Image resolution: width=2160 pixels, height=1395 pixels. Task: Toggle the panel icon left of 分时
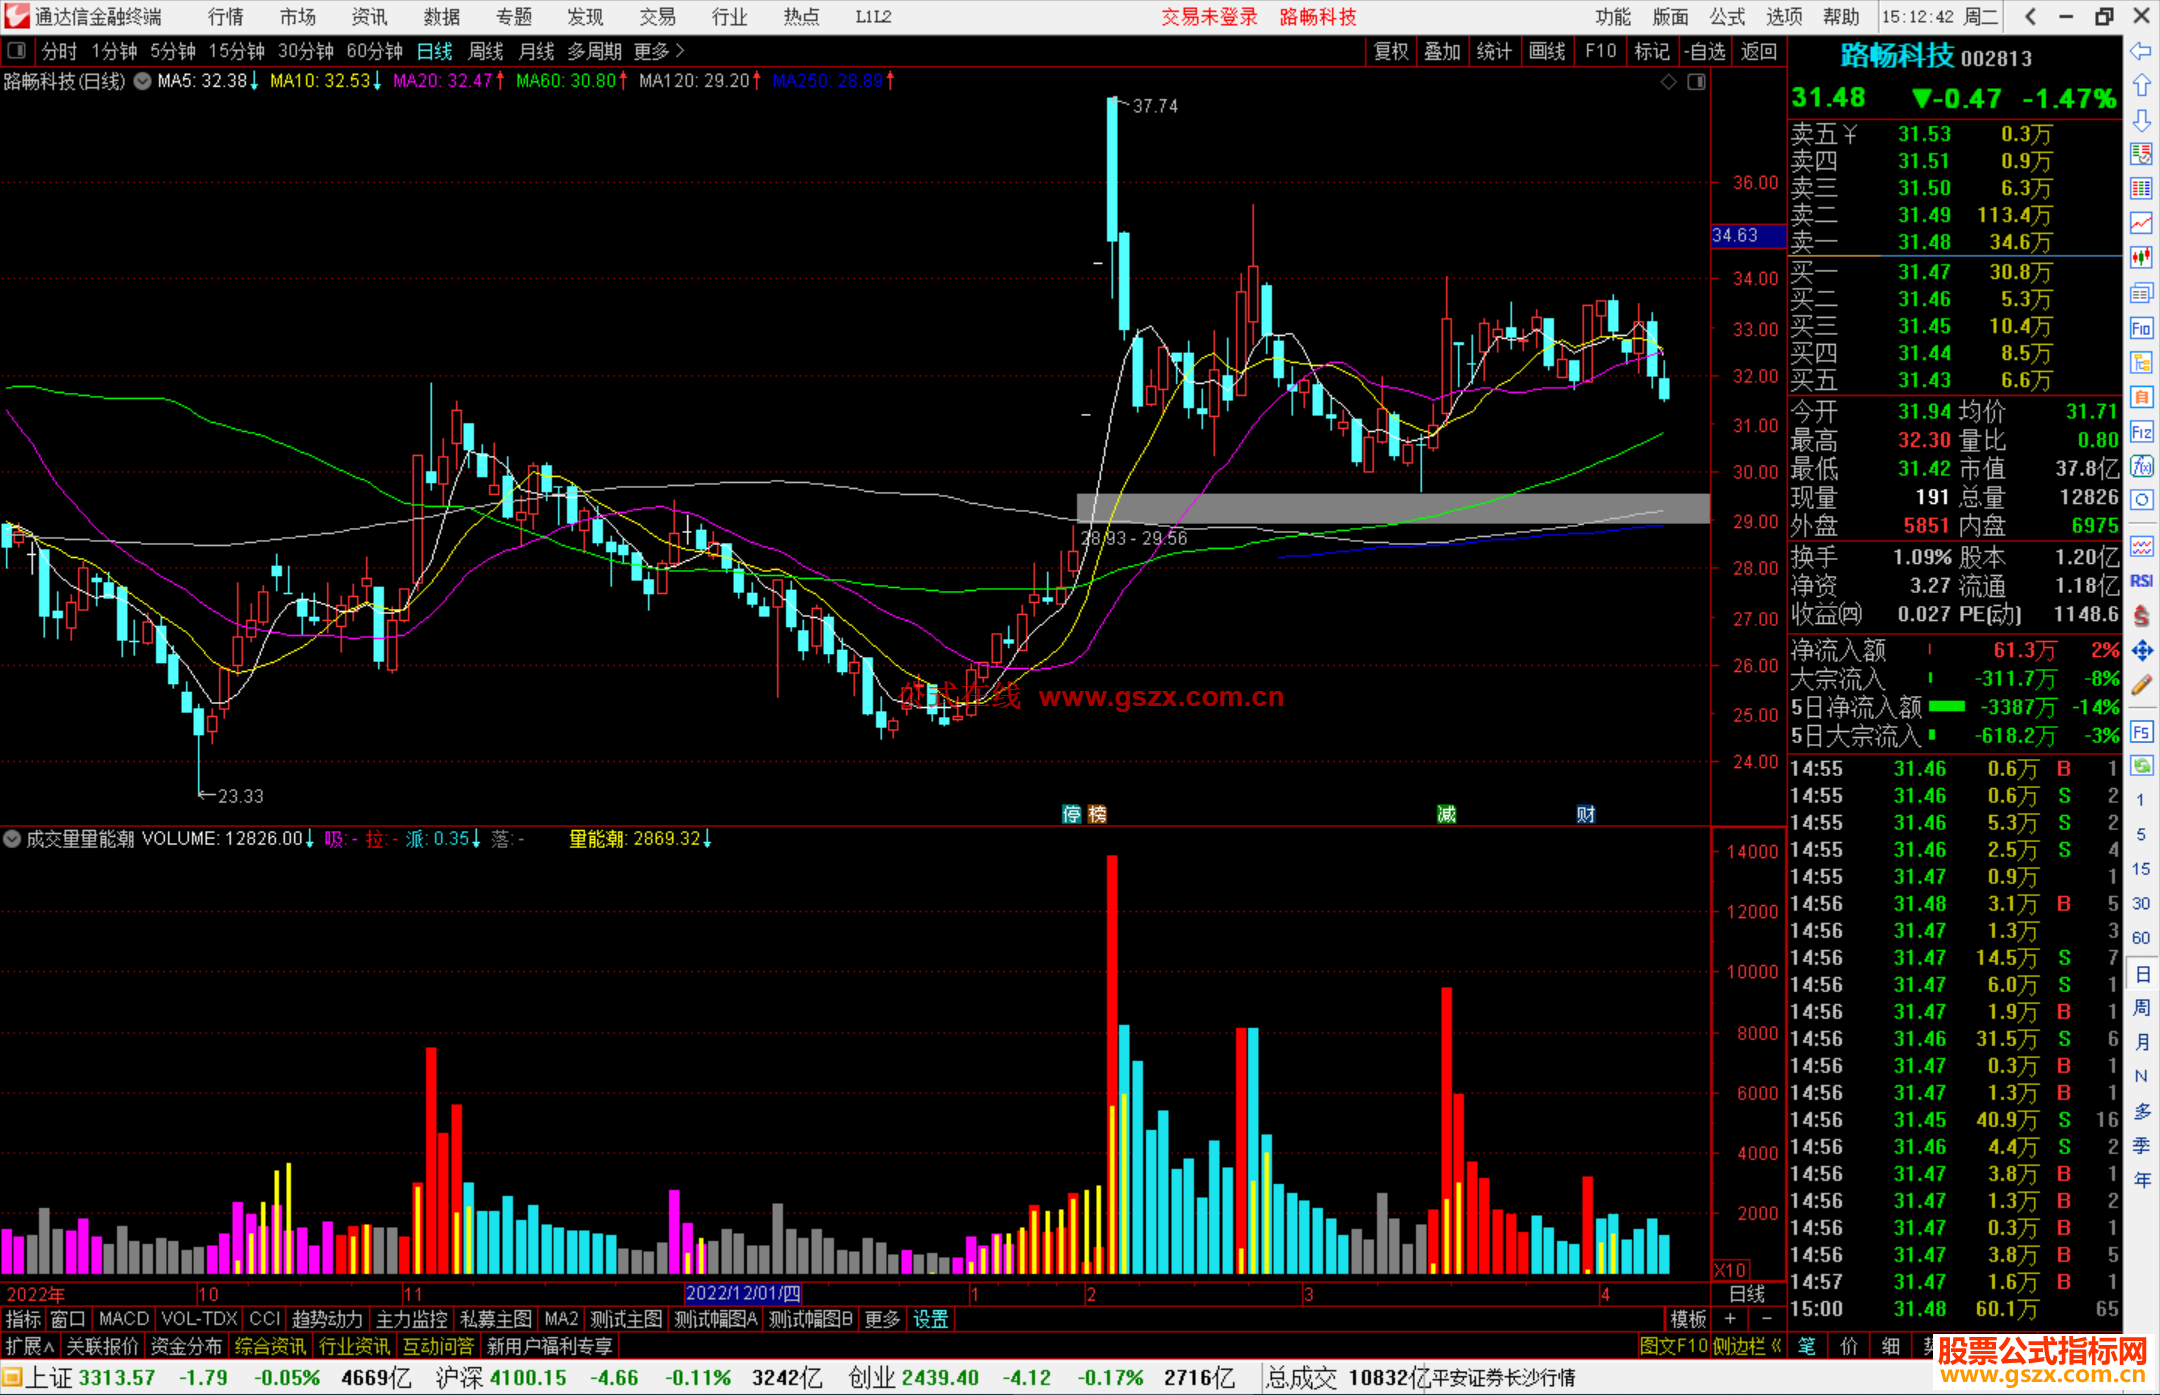16,51
